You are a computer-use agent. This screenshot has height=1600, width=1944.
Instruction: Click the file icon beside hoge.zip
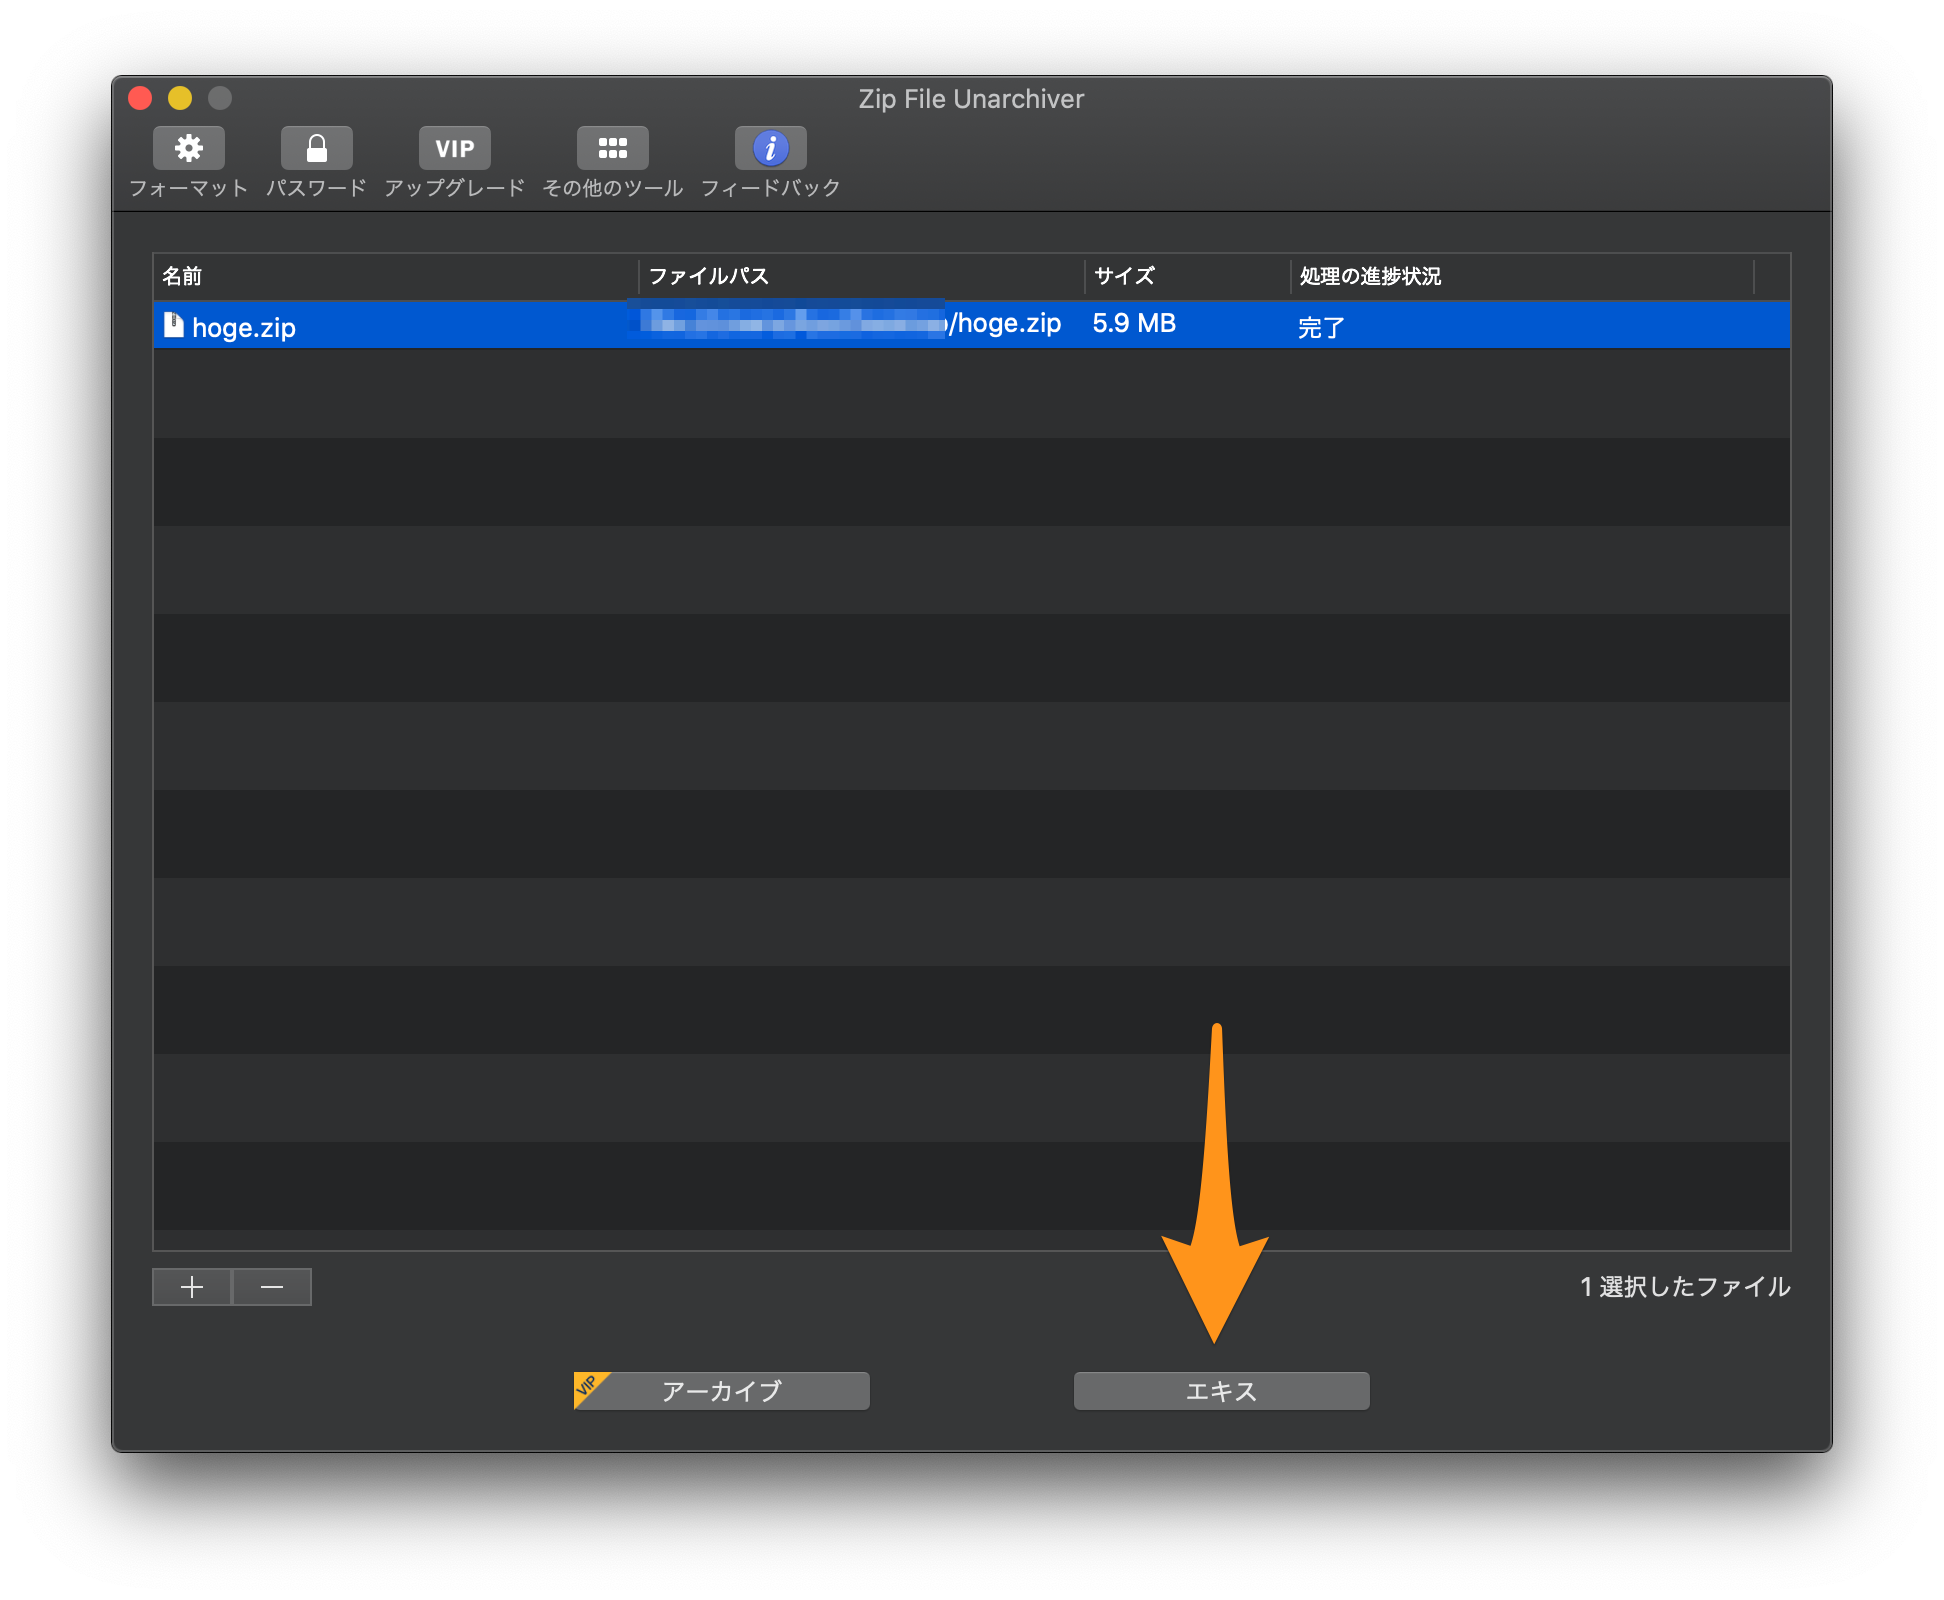(x=174, y=325)
